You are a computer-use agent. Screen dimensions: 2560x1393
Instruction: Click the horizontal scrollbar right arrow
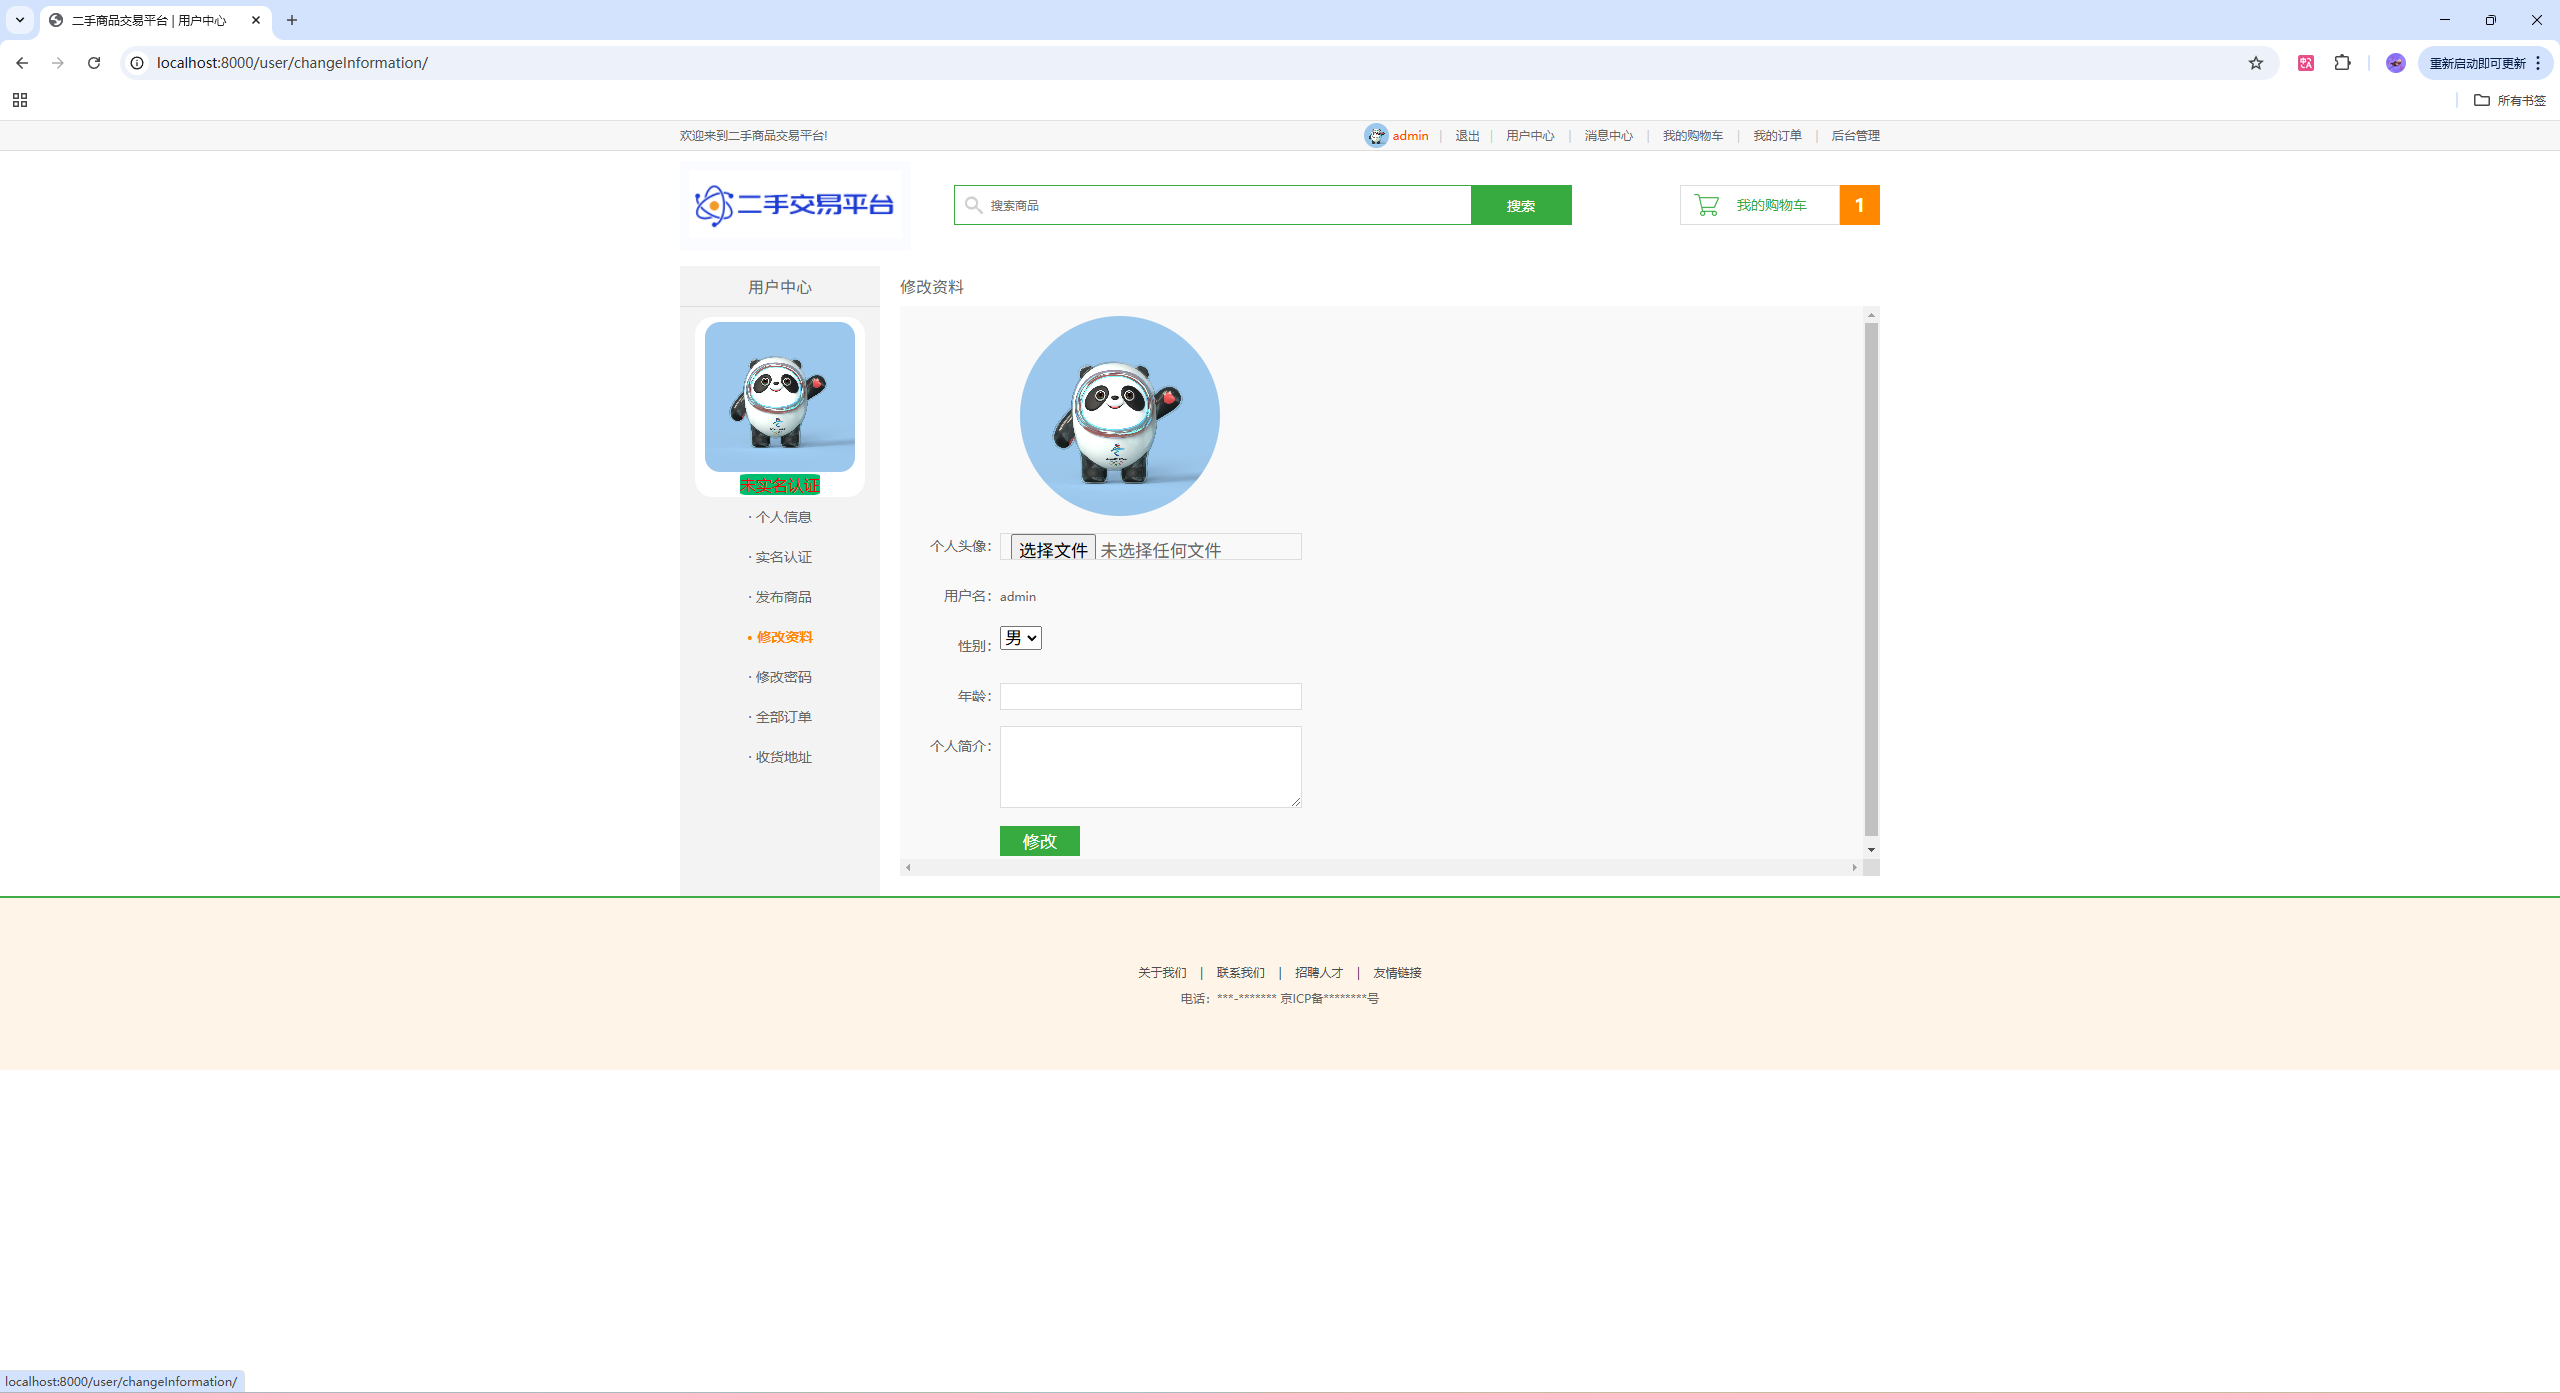coord(1855,867)
